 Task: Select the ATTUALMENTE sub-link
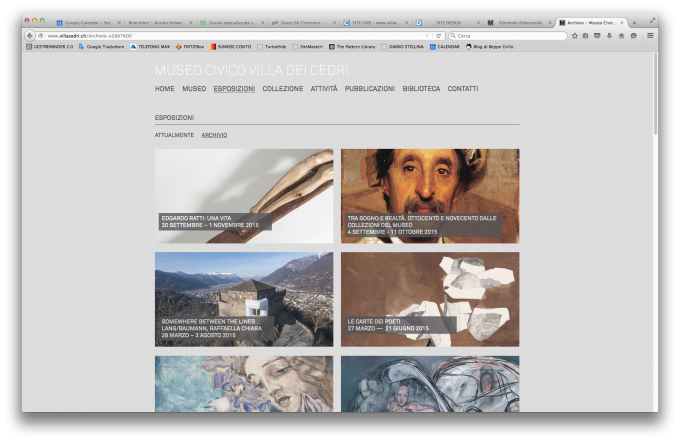tap(174, 135)
